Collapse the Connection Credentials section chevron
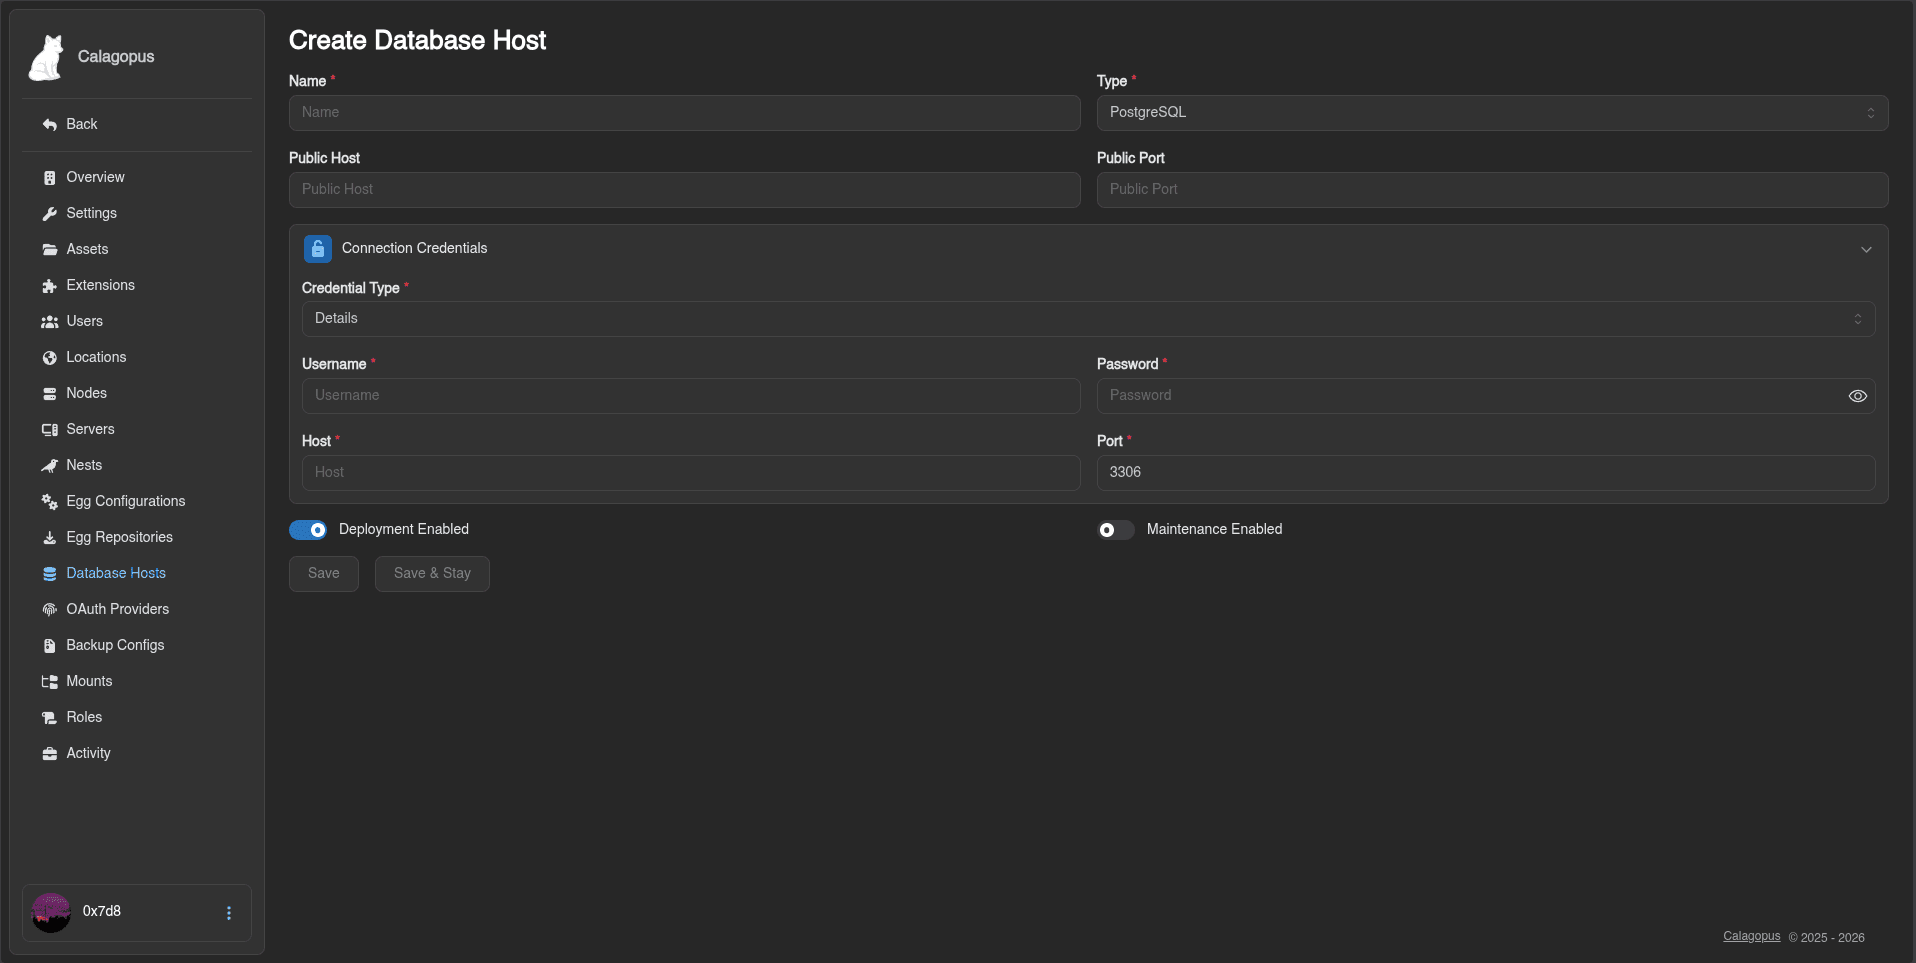1916x963 pixels. (1865, 249)
